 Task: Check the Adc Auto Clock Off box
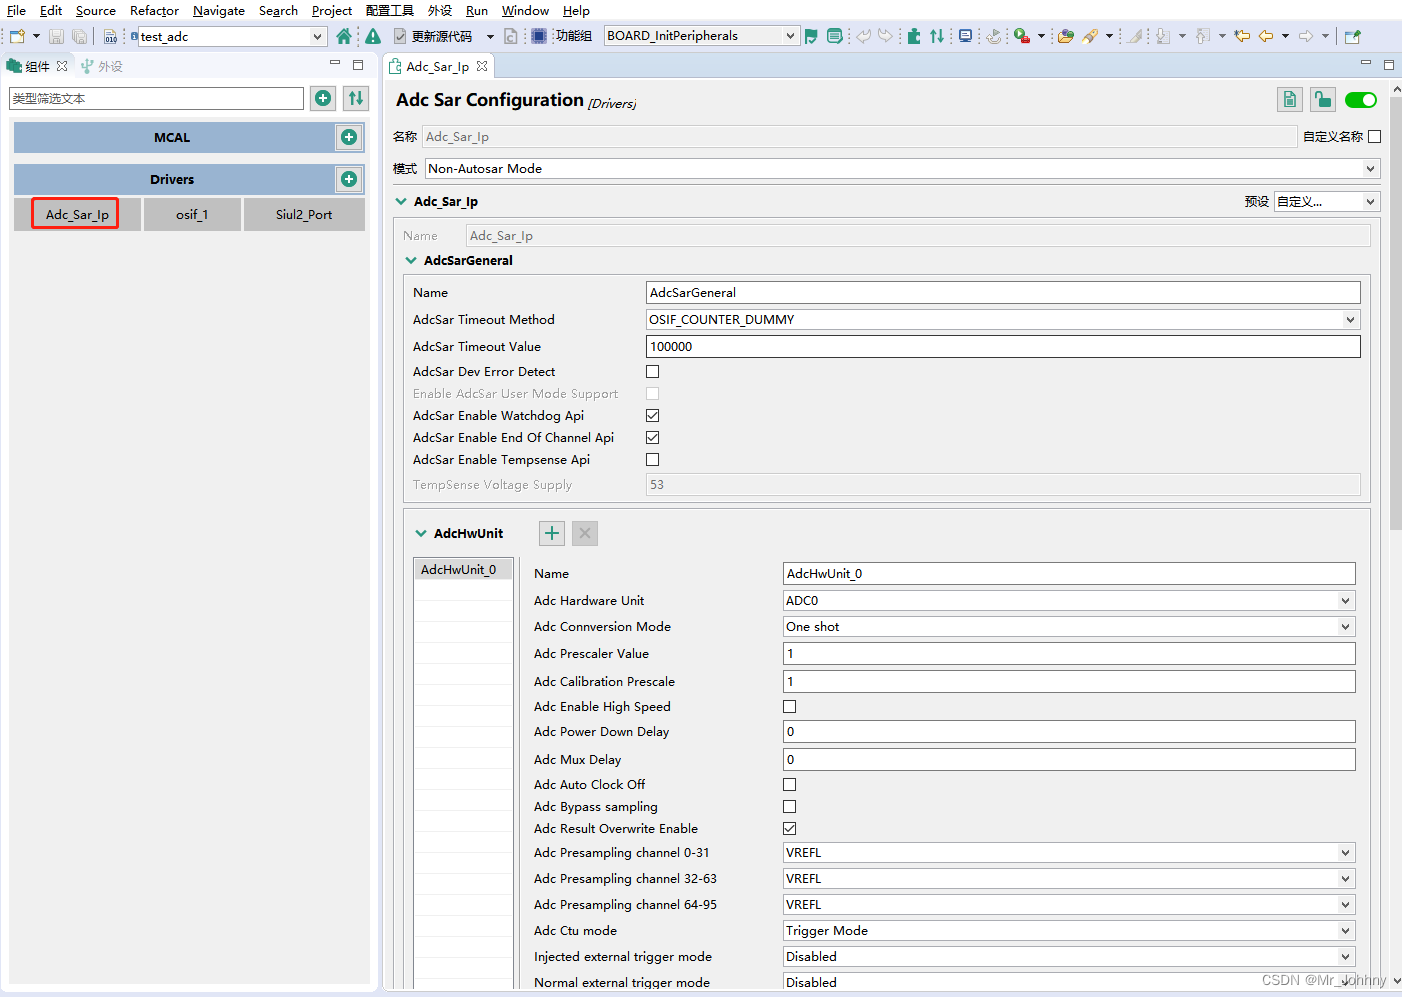click(790, 784)
